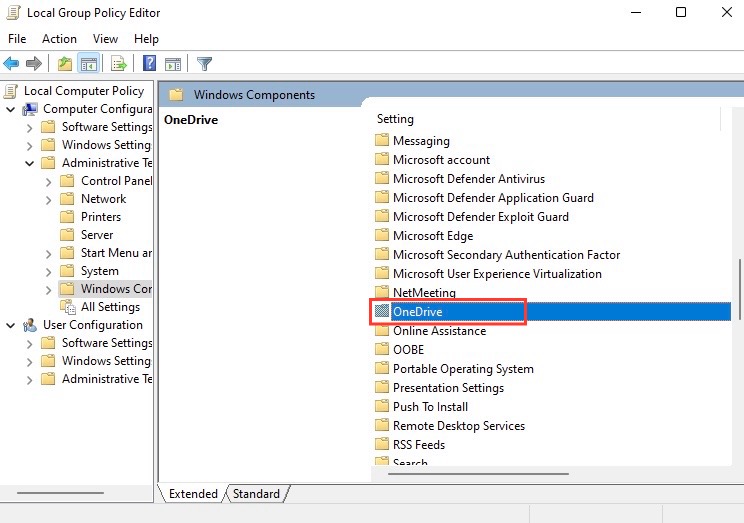The image size is (744, 523).
Task: Expand Windows Settings under Computer Configuration
Action: click(x=29, y=146)
